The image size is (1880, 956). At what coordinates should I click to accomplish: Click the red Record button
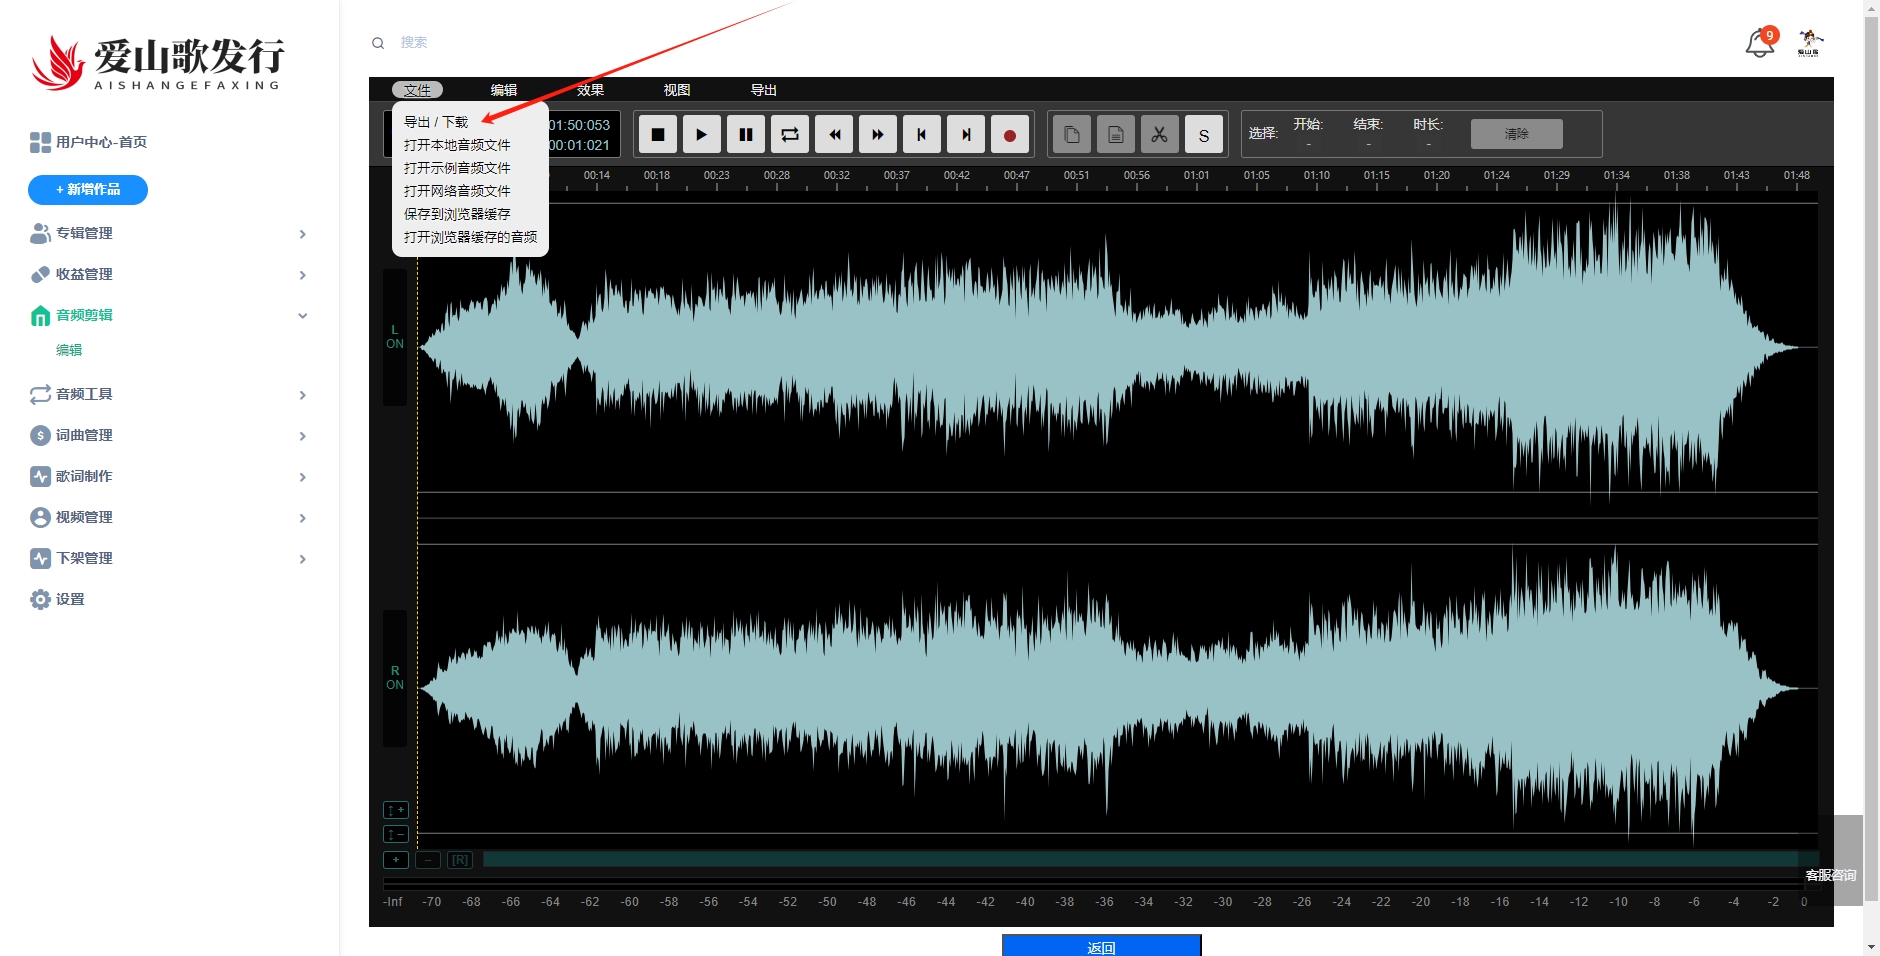[1010, 135]
